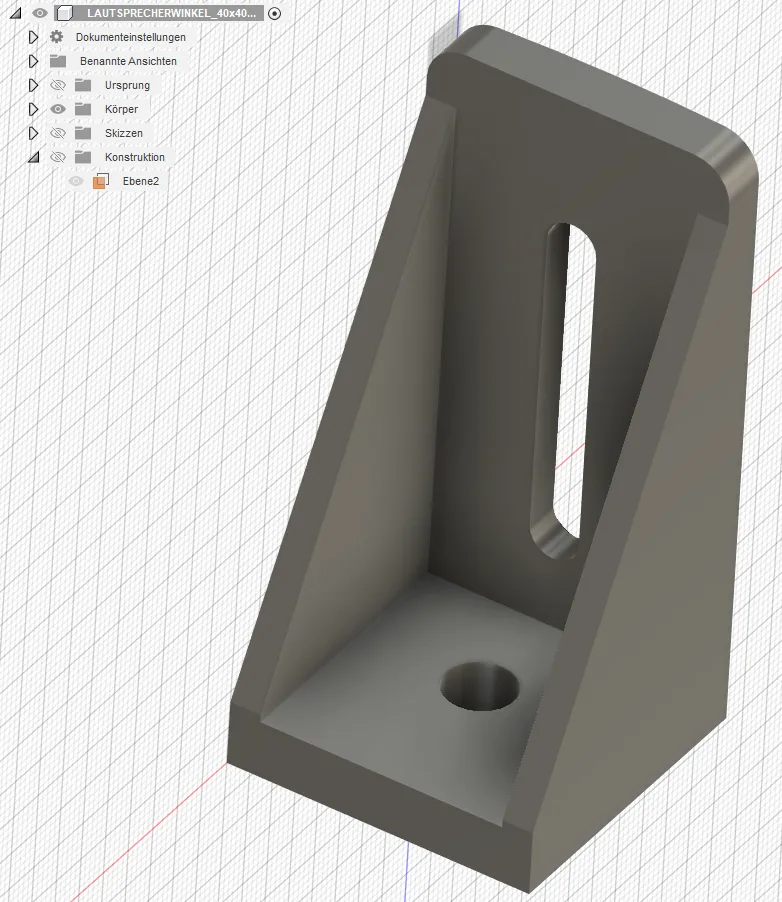Viewport: 782px width, 902px height.
Task: Expand the Skizzen folder
Action: pyautogui.click(x=33, y=133)
